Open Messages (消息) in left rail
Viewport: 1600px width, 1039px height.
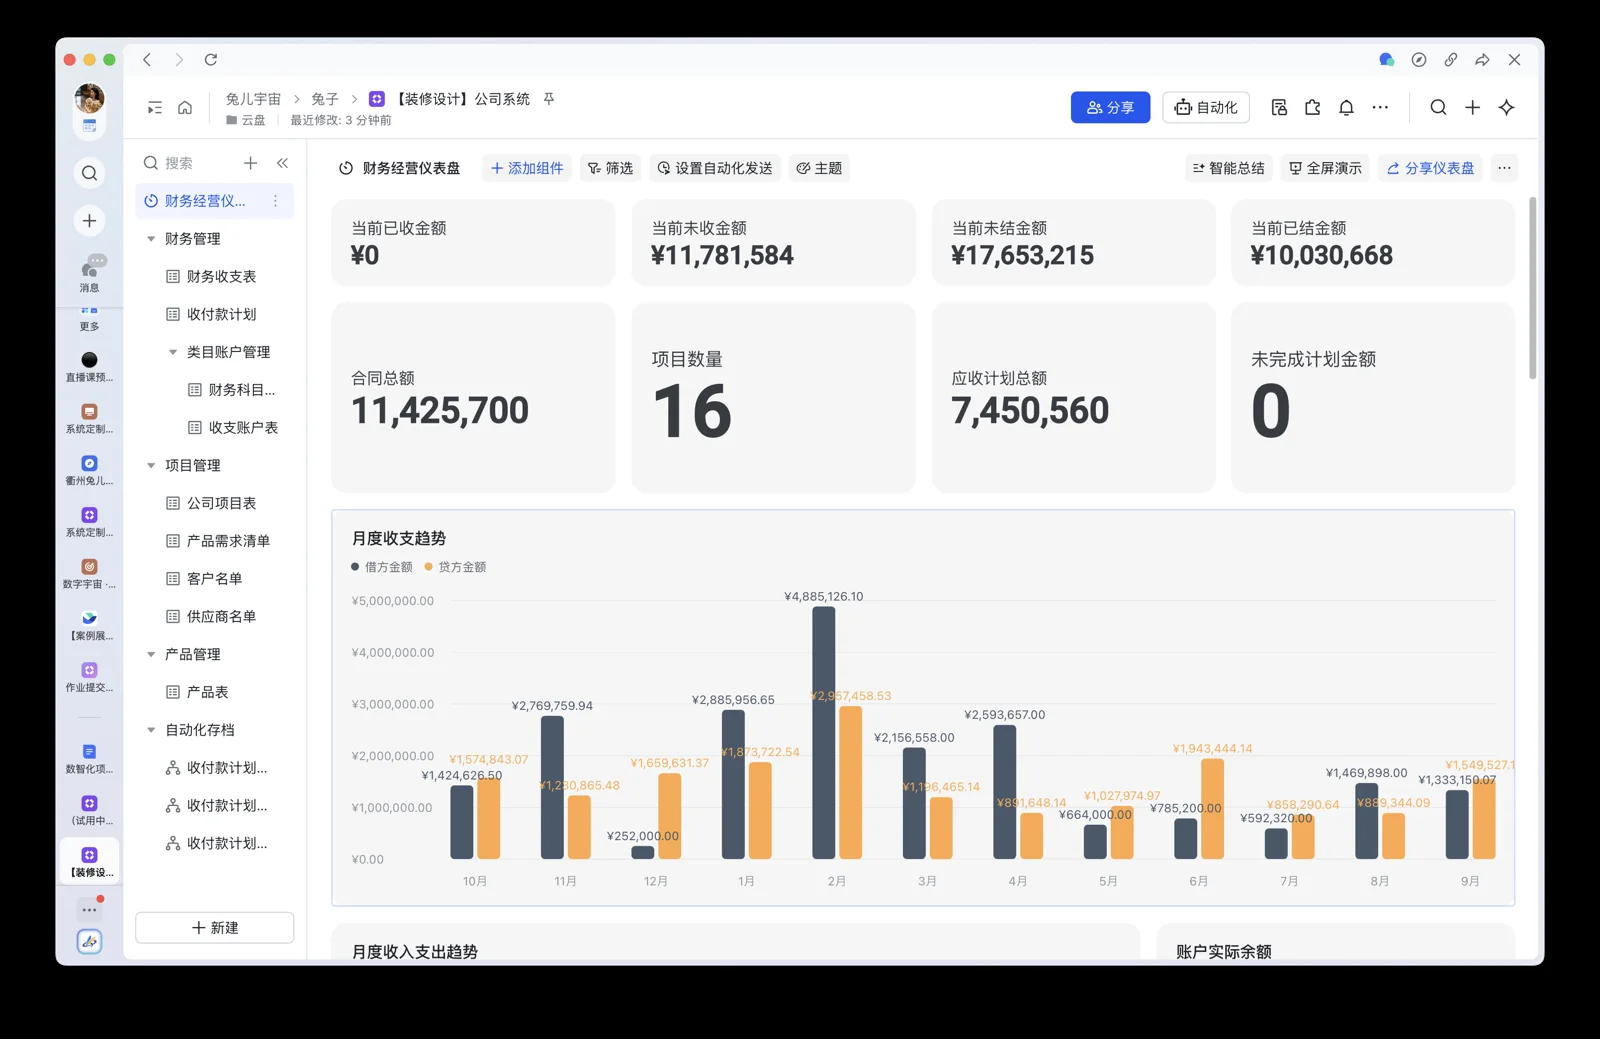tap(90, 273)
